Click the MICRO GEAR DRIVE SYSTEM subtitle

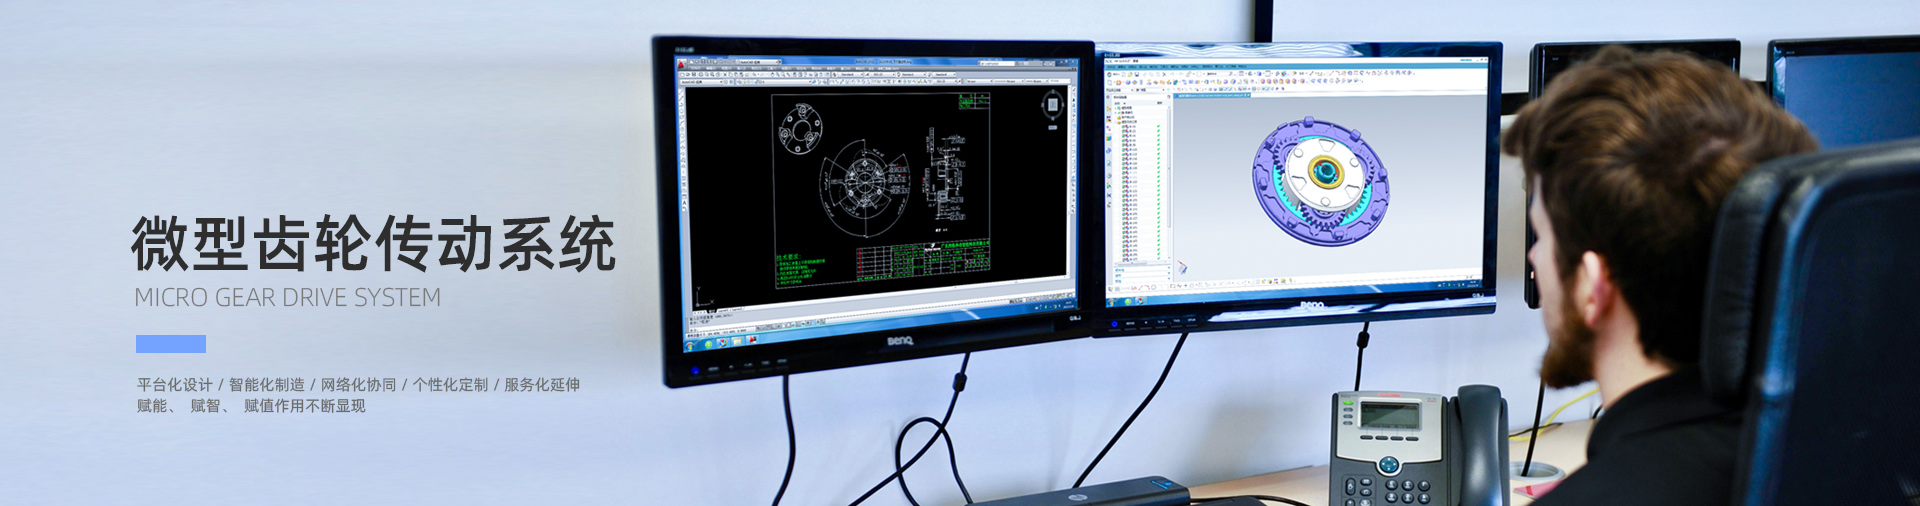287,298
